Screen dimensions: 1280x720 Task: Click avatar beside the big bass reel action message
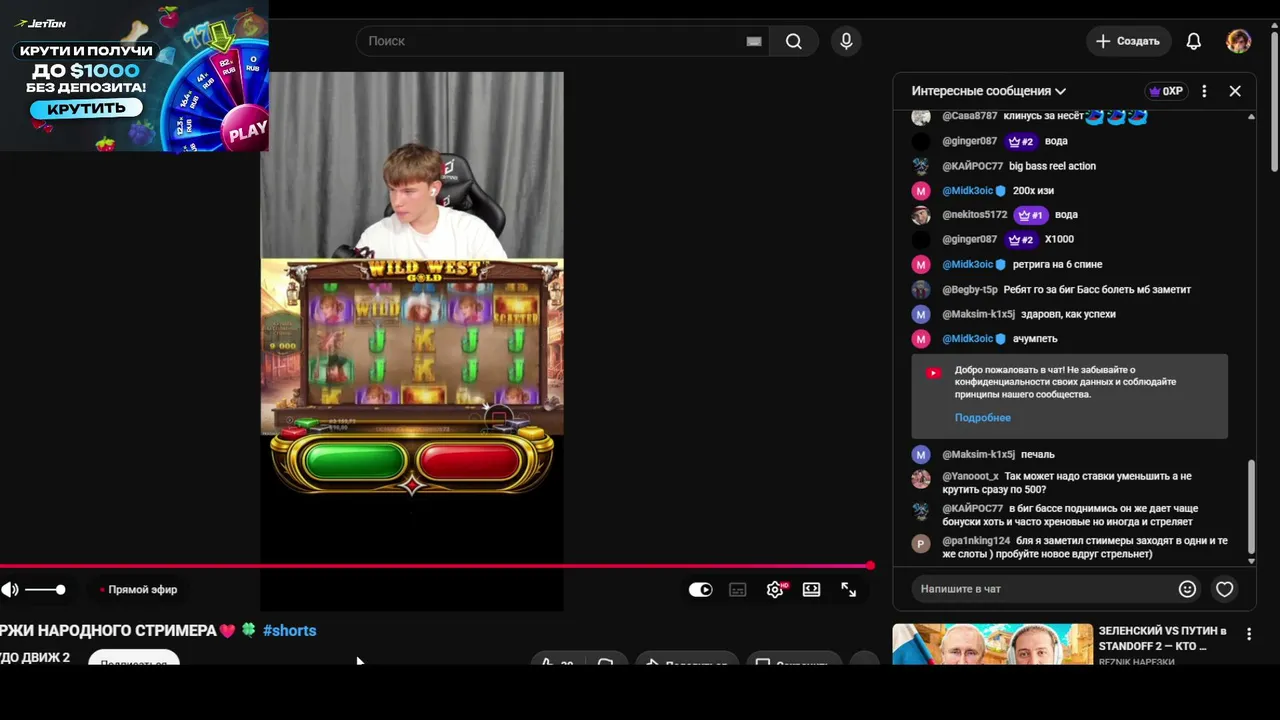(x=921, y=166)
